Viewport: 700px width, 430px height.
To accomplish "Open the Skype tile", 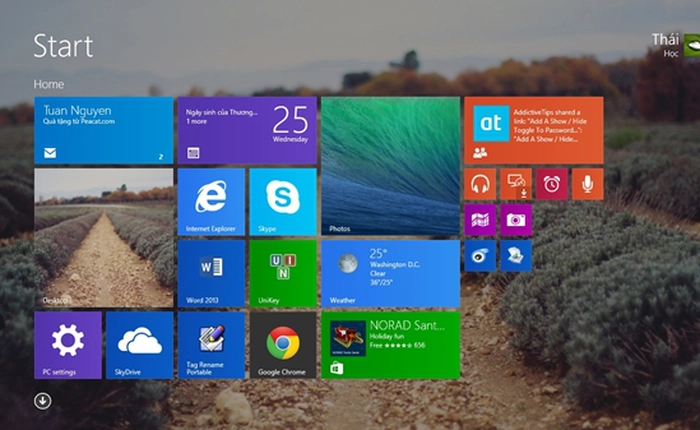I will point(283,202).
